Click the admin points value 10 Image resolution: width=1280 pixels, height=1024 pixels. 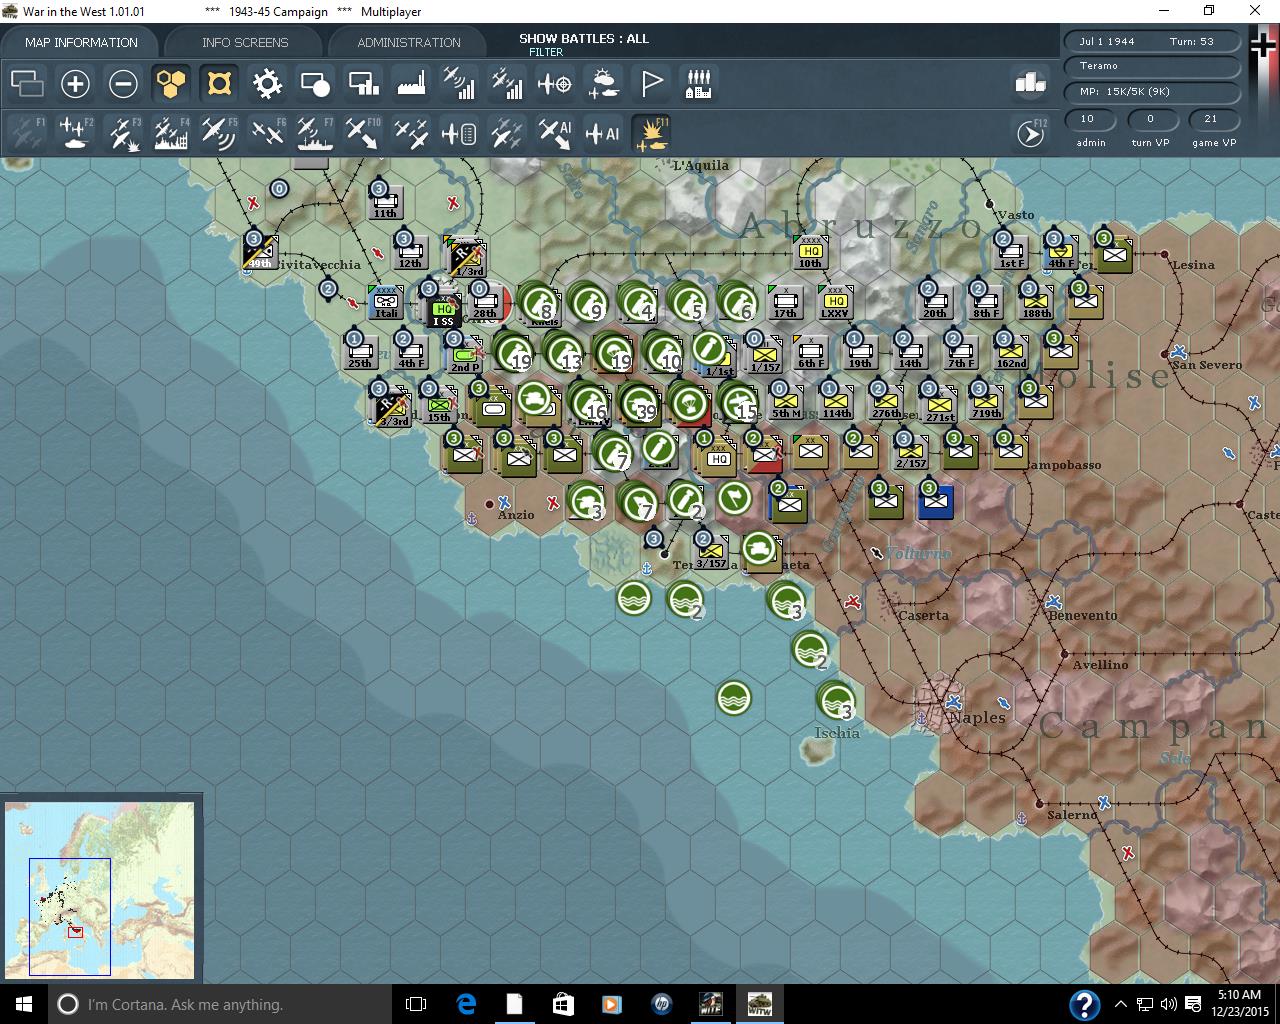[1088, 118]
